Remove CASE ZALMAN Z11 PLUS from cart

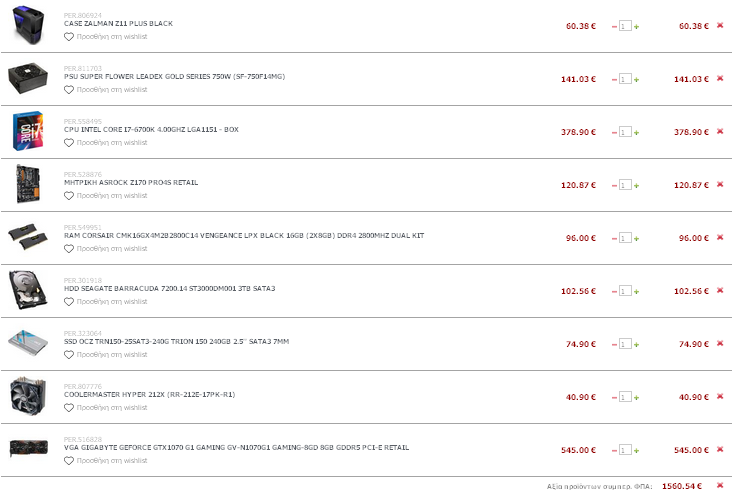(720, 25)
